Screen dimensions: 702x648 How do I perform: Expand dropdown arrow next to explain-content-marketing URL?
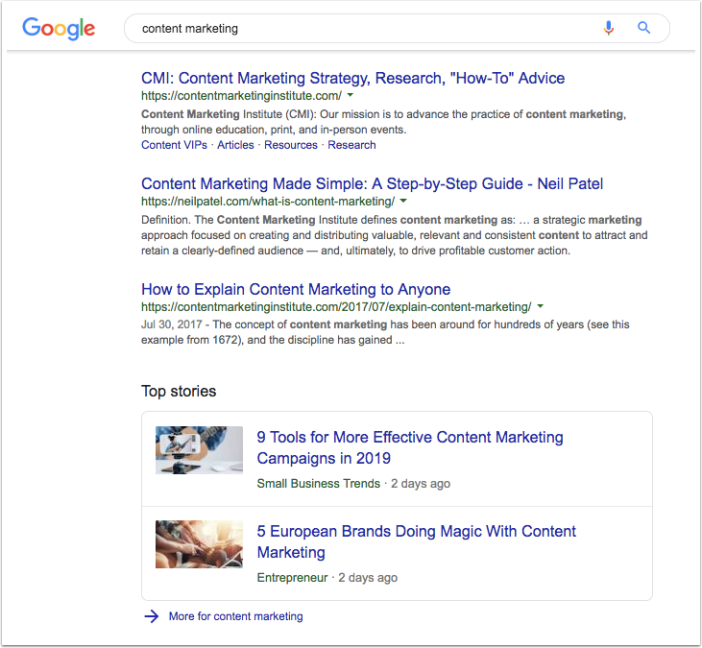(x=540, y=306)
